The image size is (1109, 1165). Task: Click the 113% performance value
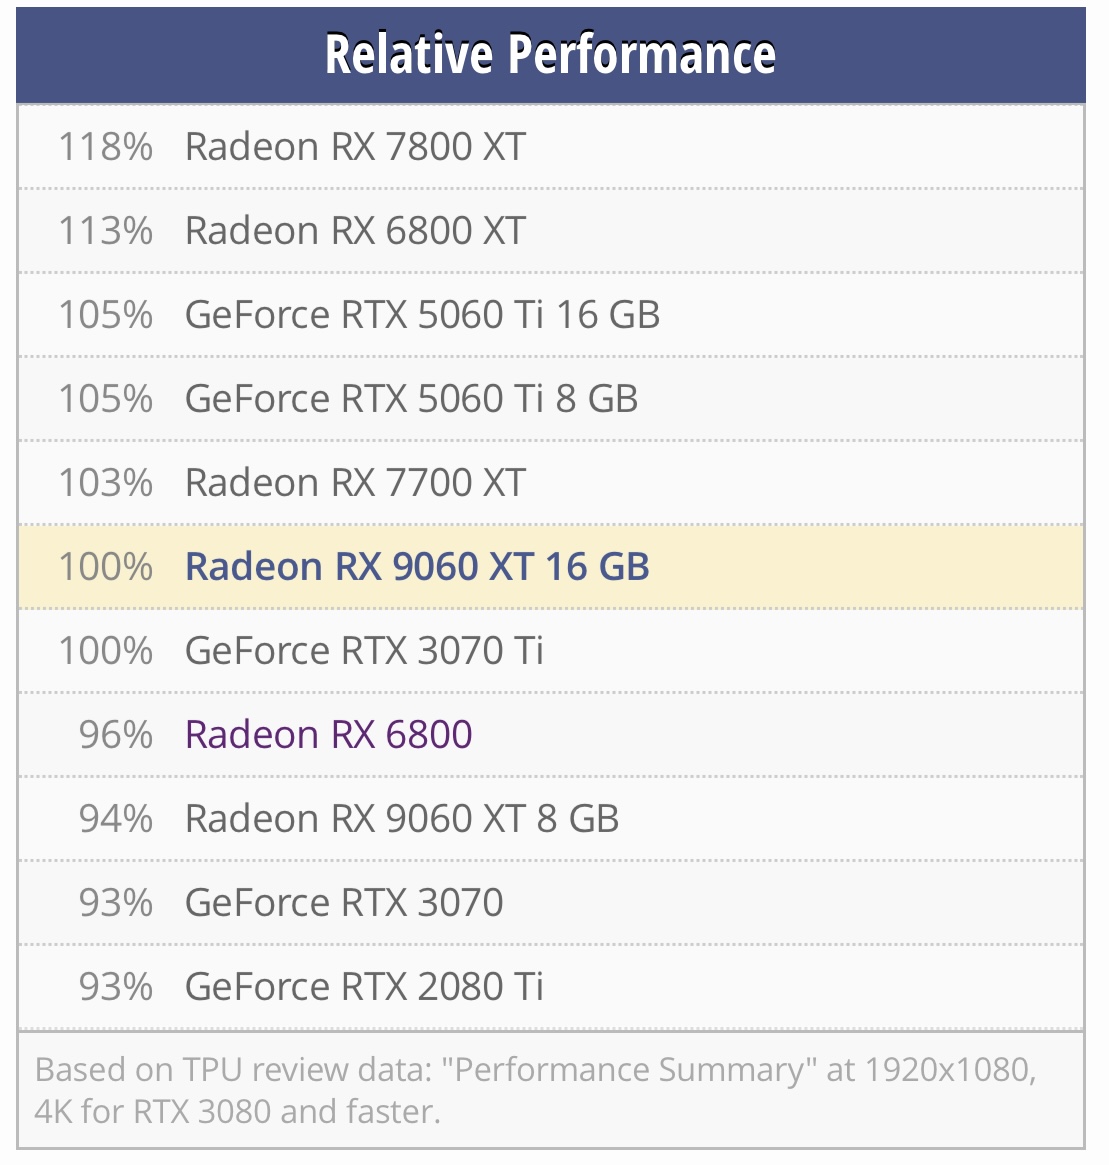(x=105, y=231)
